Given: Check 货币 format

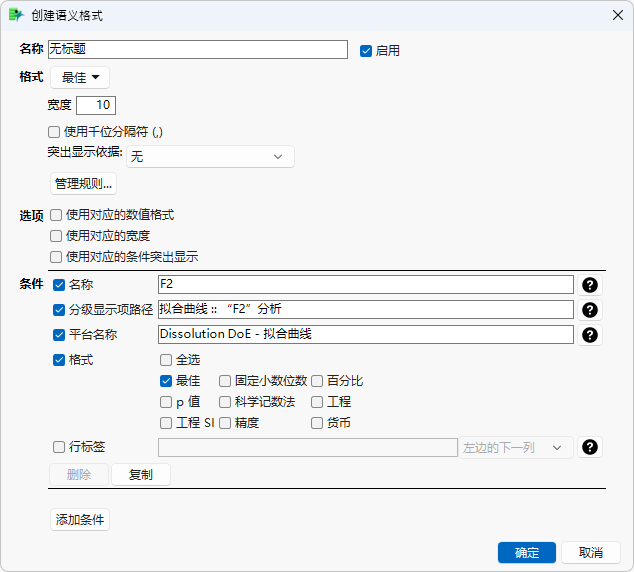Looking at the screenshot, I should coord(317,423).
